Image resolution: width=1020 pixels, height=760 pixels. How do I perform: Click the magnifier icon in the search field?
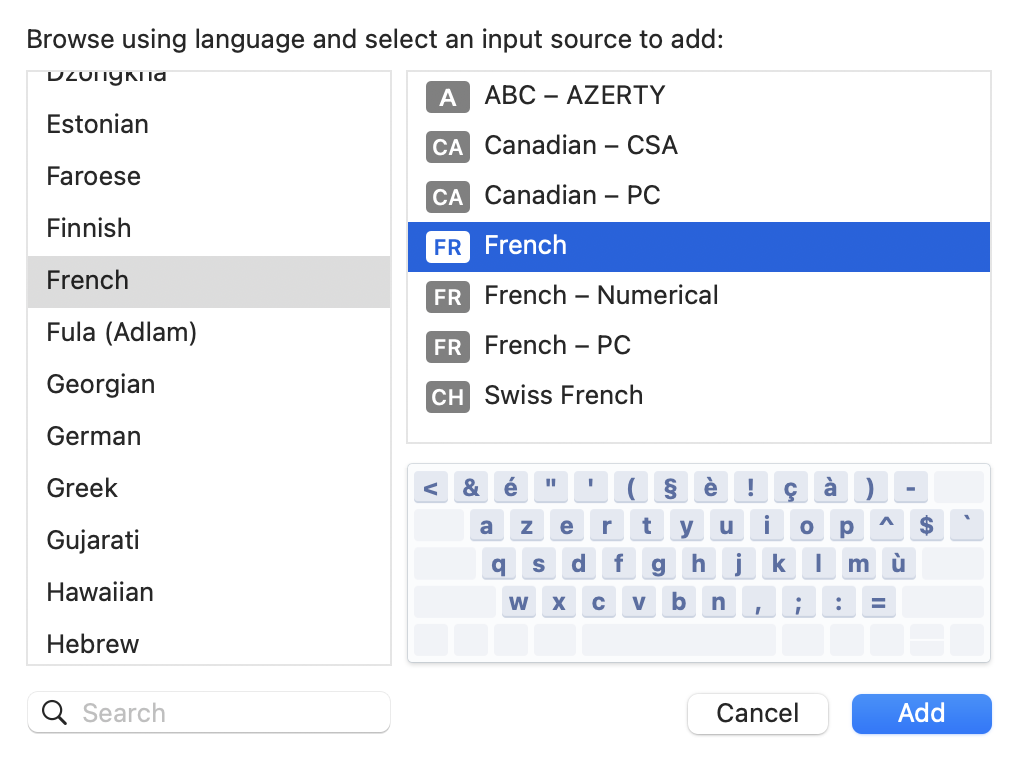54,712
